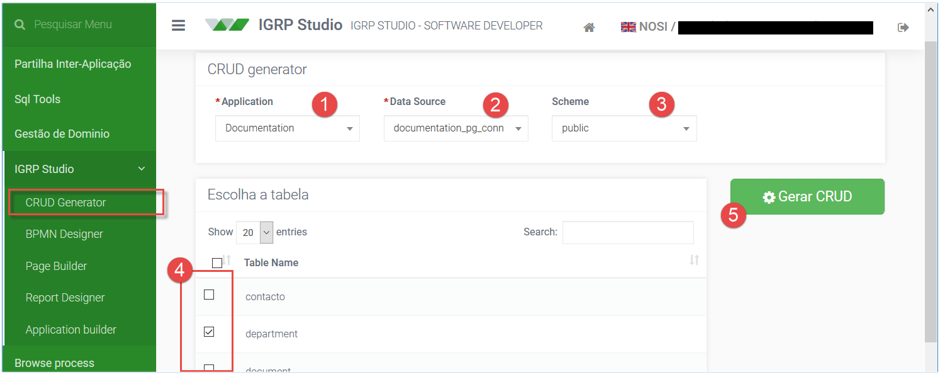This screenshot has width=939, height=377.
Task: Open the Scheme dropdown
Action: pos(624,128)
